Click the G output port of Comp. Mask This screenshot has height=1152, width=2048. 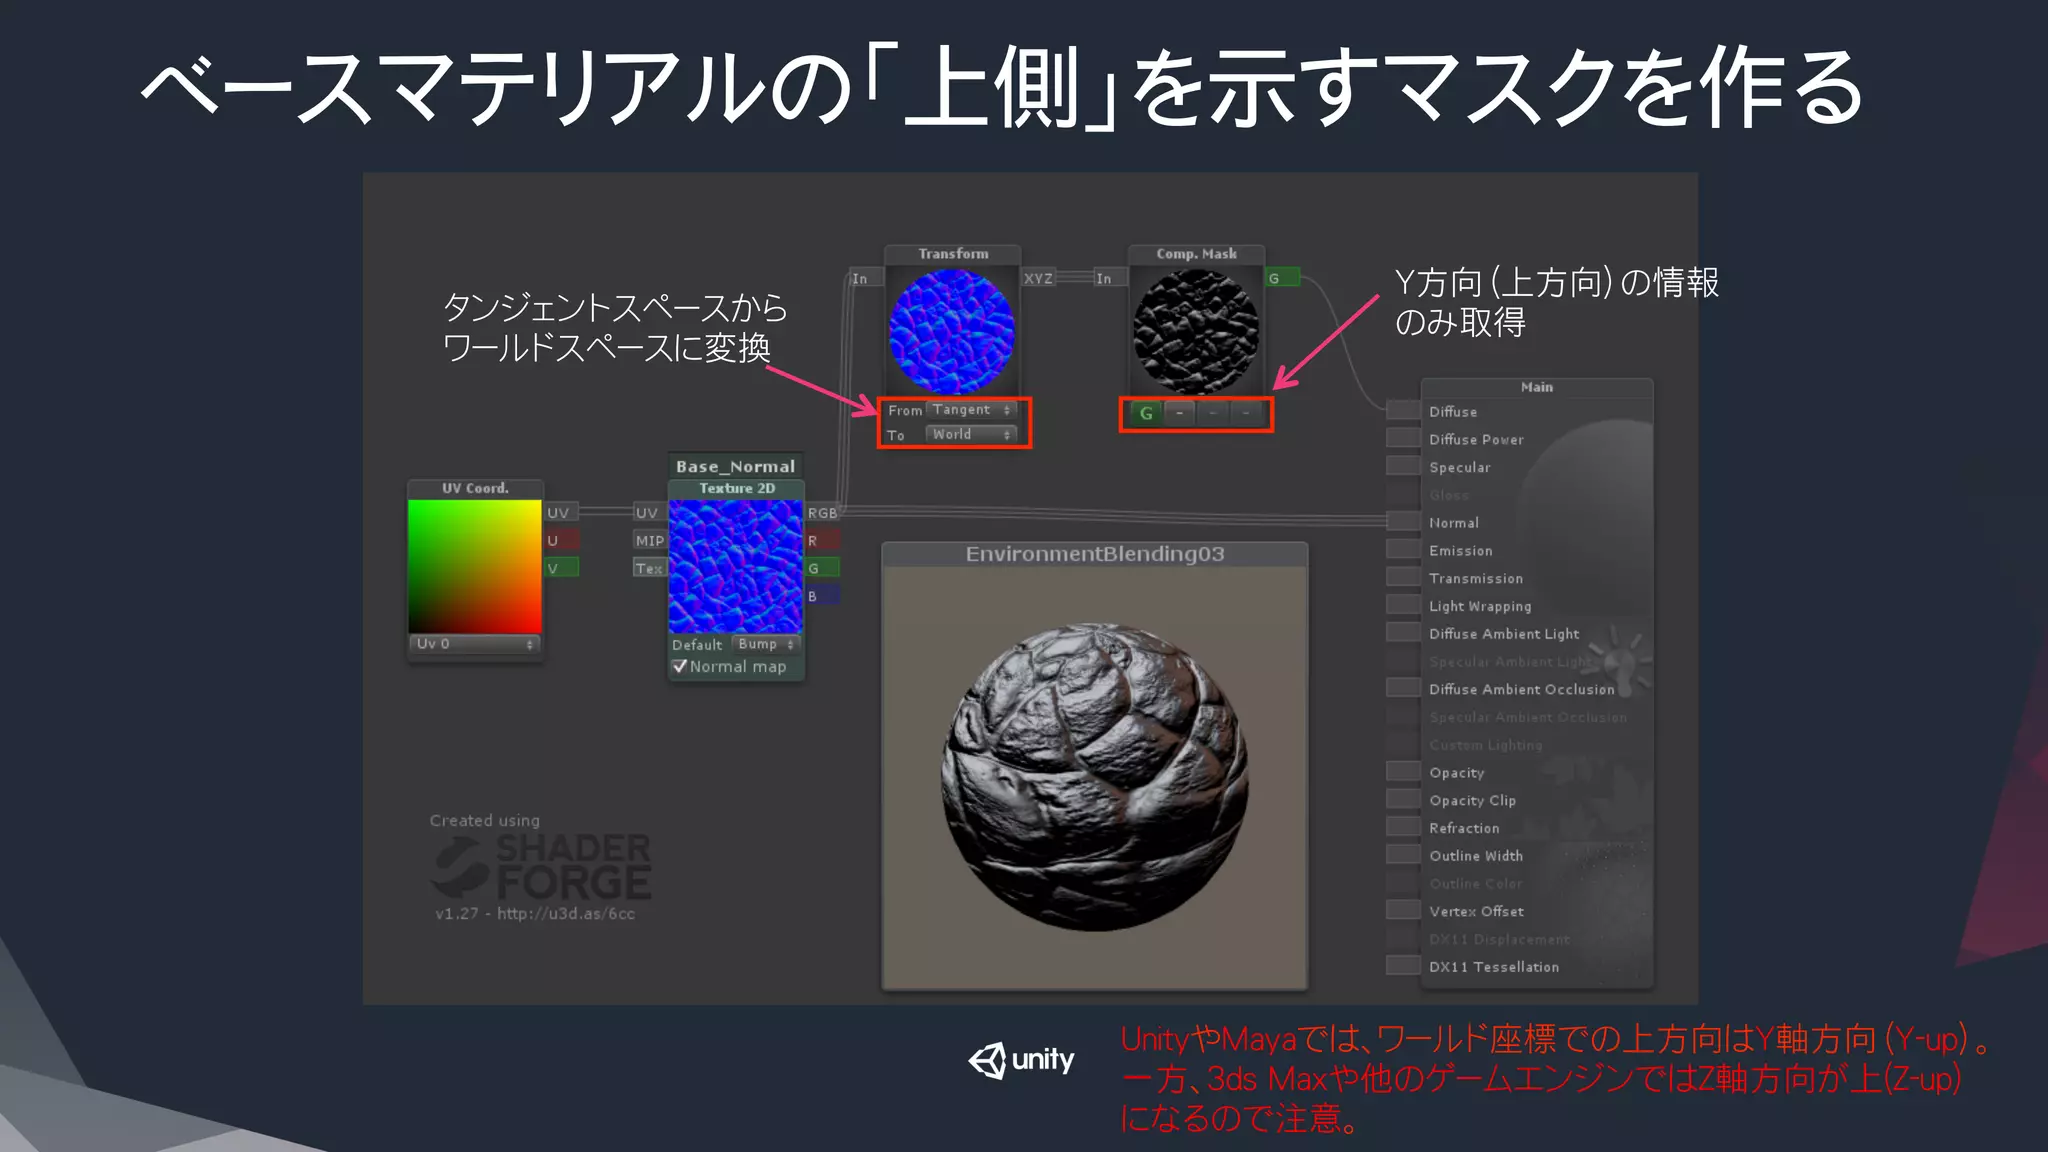1283,278
